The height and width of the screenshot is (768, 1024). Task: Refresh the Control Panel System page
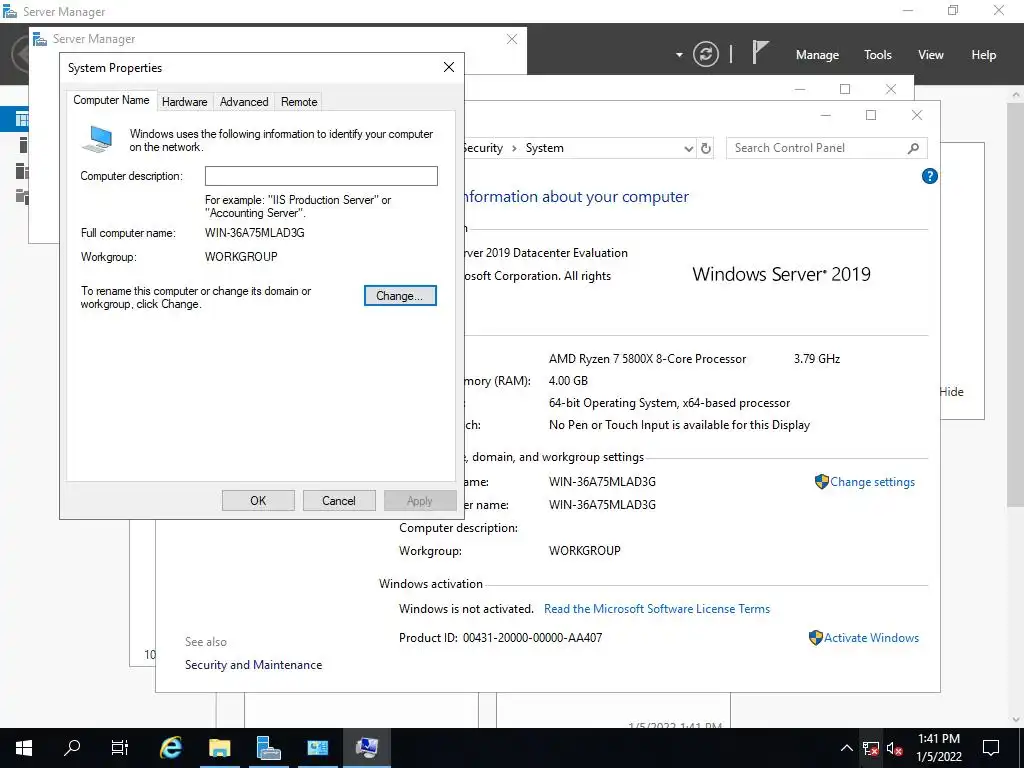click(705, 148)
